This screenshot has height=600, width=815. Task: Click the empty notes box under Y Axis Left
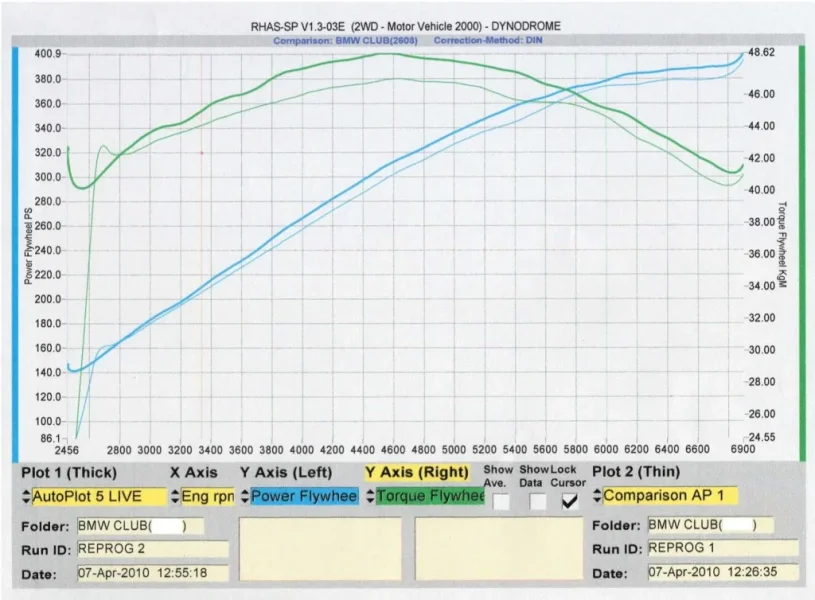click(320, 549)
